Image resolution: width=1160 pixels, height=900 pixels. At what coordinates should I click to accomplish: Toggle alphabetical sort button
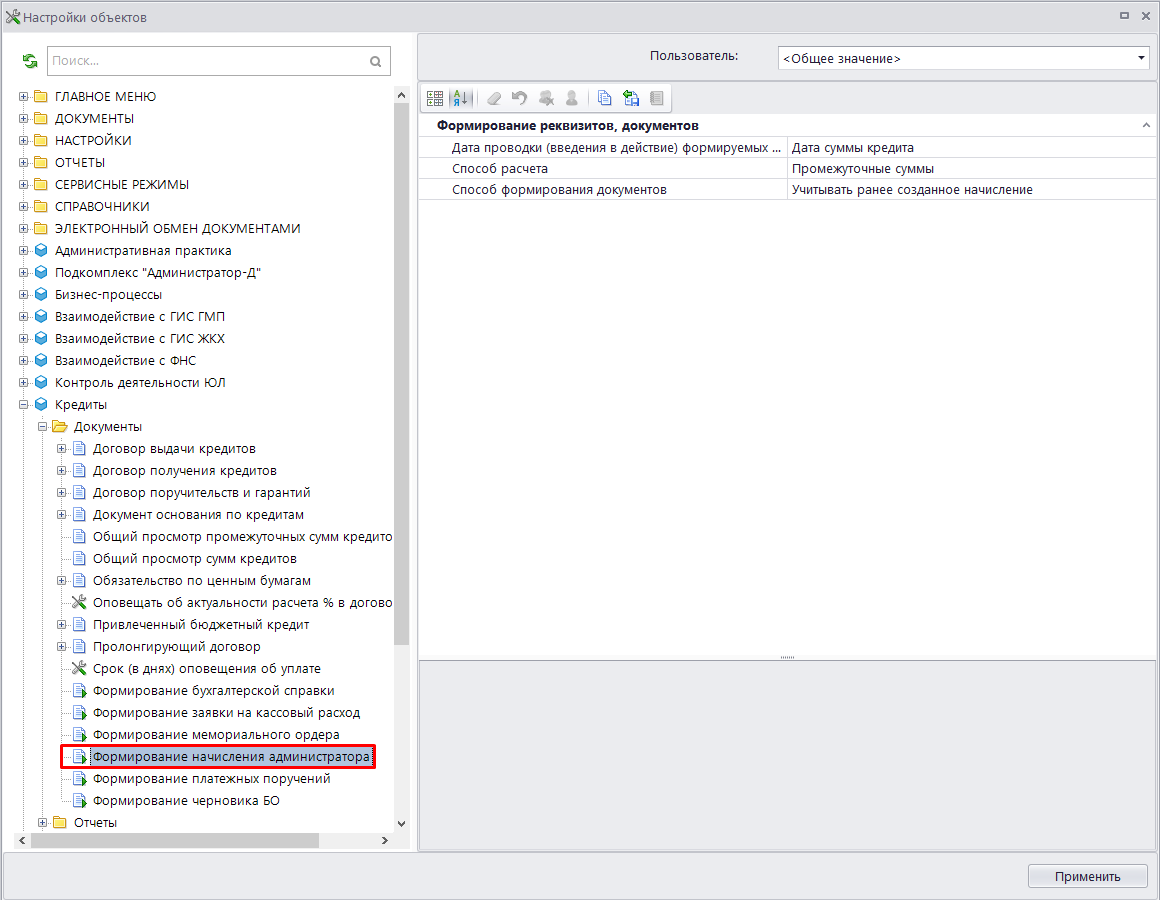[460, 98]
